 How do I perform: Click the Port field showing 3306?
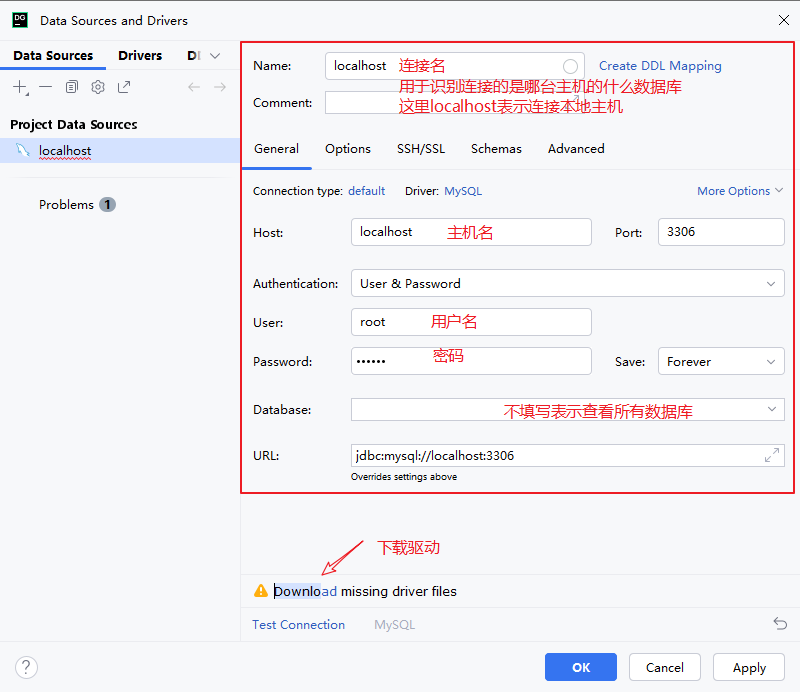tap(721, 232)
